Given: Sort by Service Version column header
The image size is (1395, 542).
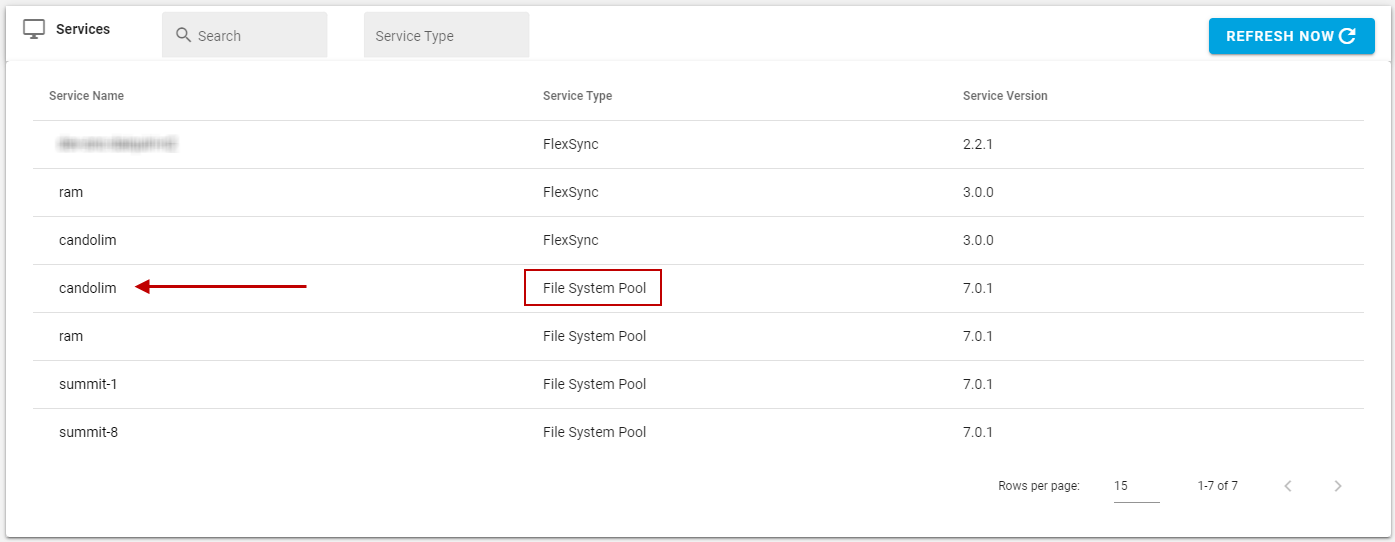Looking at the screenshot, I should click(x=1005, y=96).
